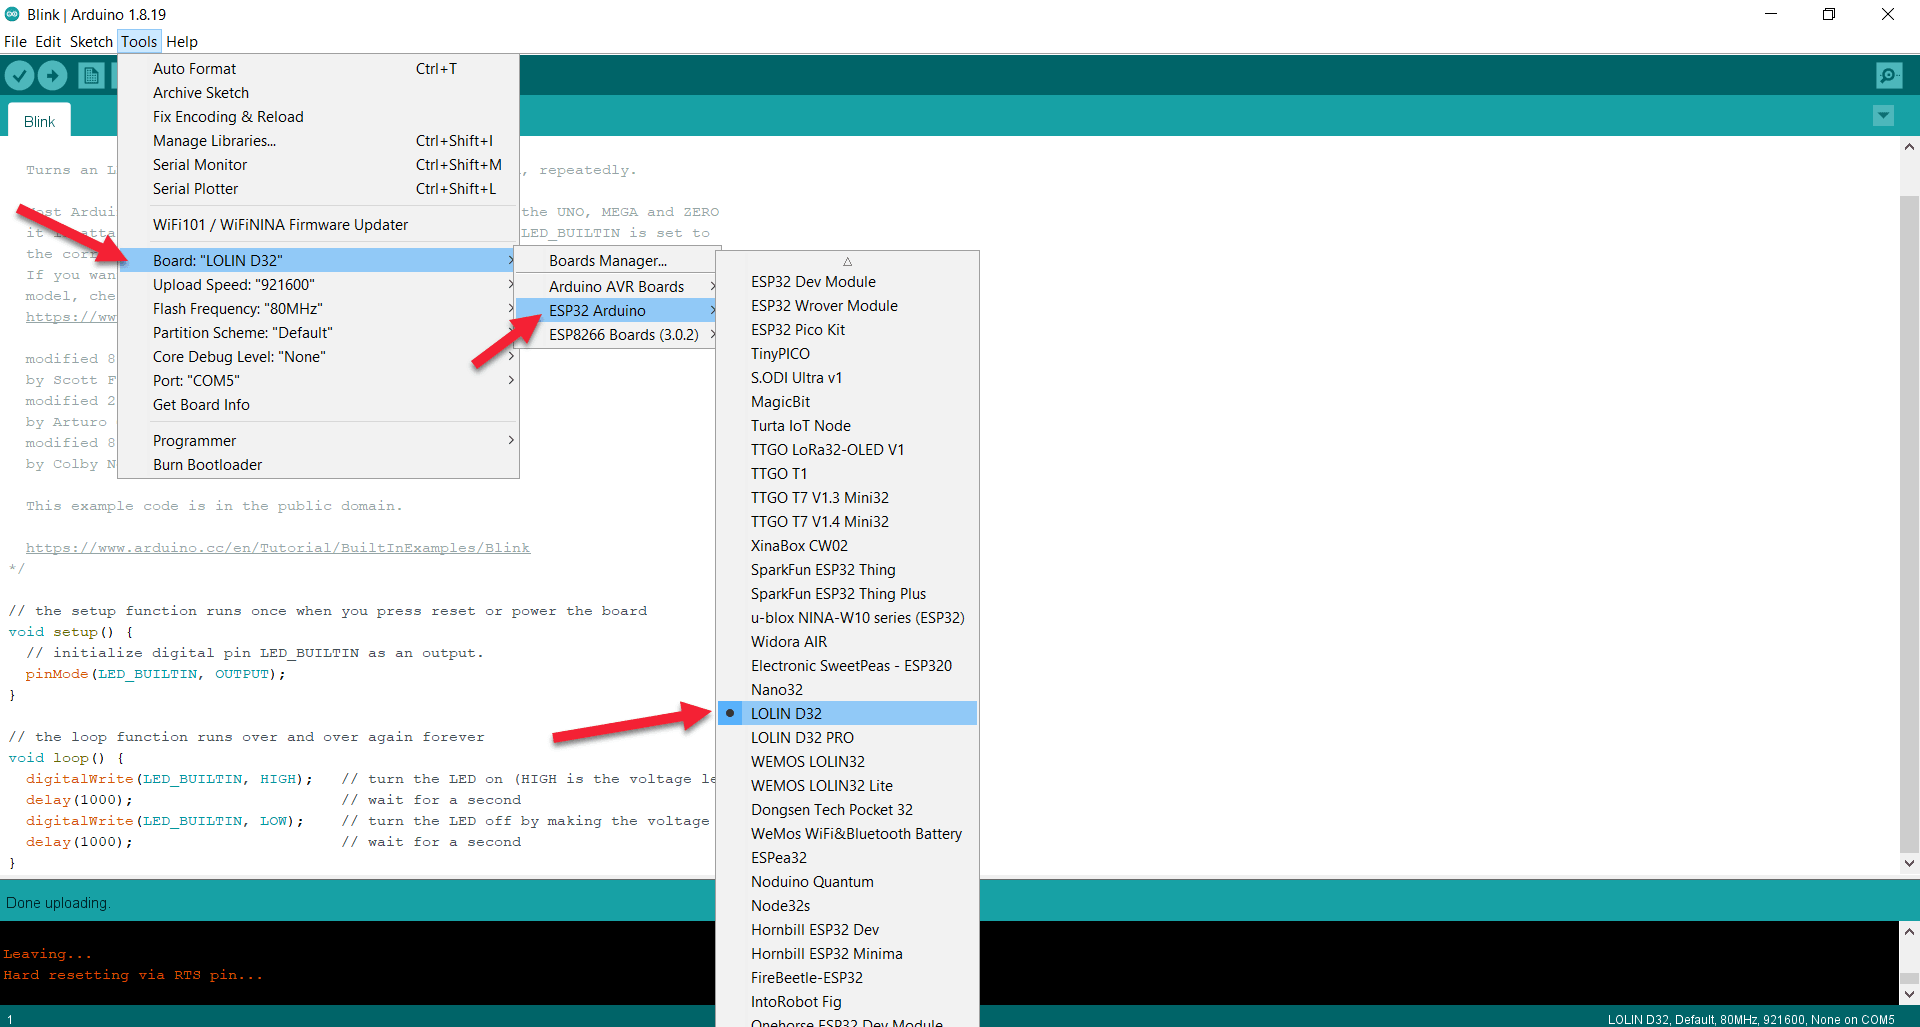
Task: Select MagicBit board
Action: click(x=847, y=402)
